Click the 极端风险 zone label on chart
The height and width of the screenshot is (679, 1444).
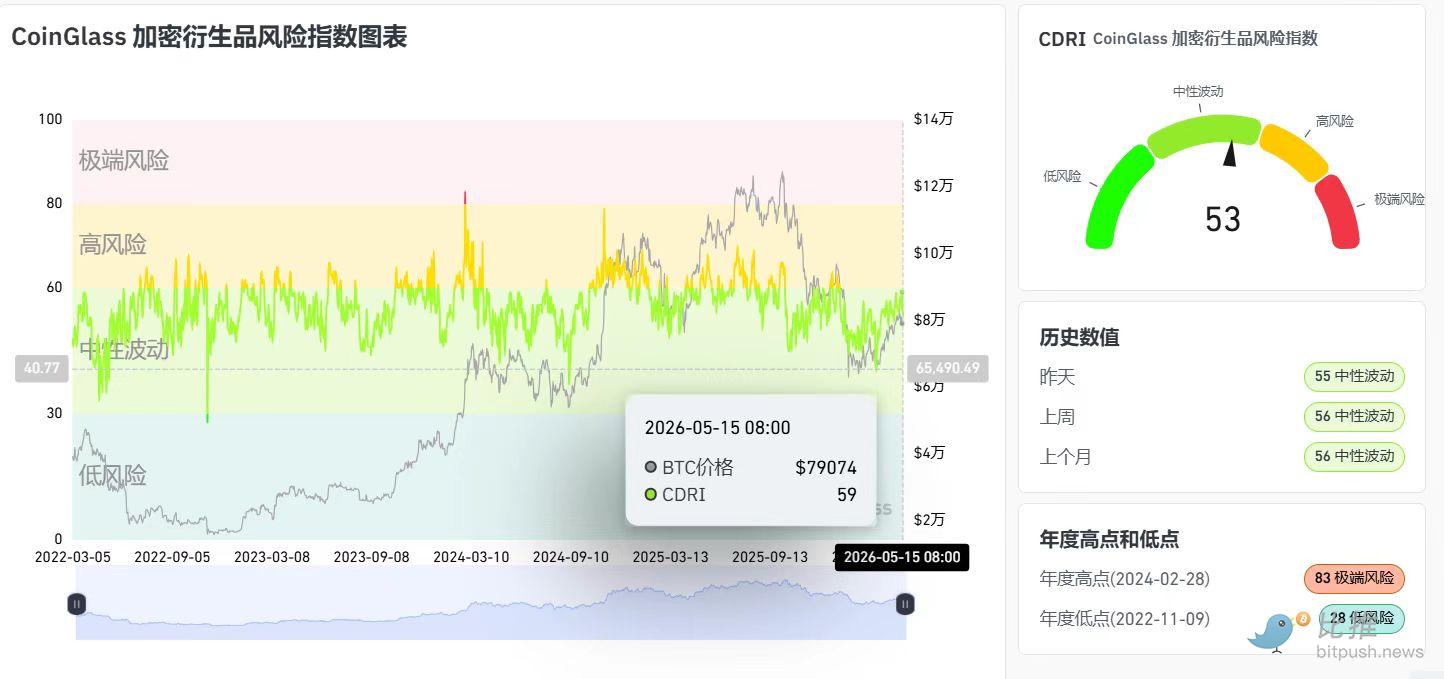point(124,160)
